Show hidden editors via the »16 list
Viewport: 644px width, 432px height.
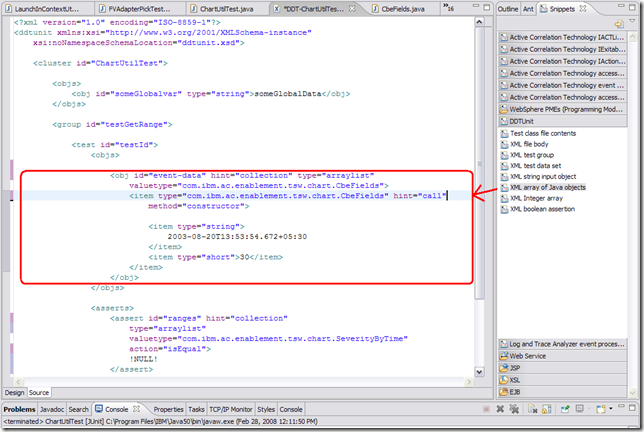click(448, 8)
